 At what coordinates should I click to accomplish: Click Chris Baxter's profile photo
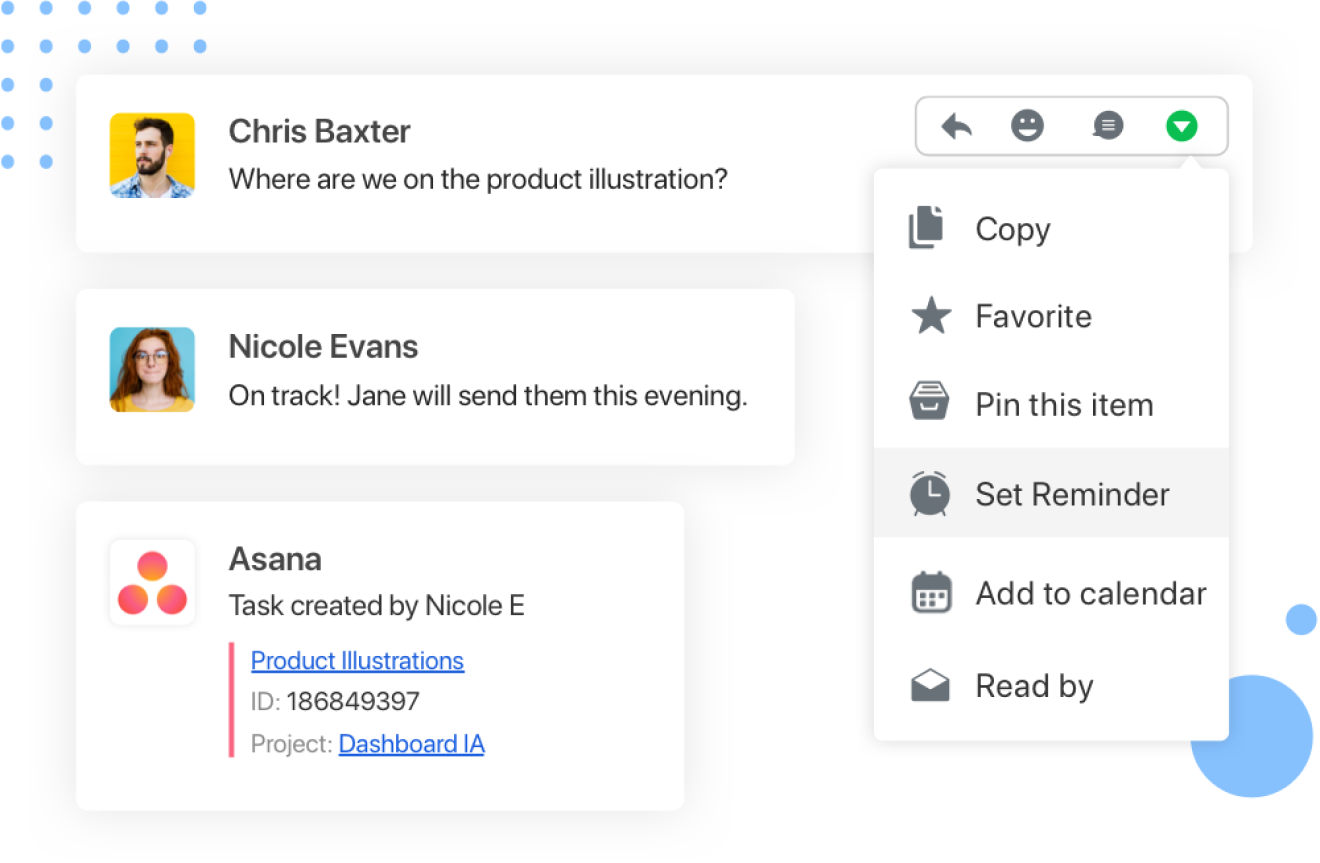pyautogui.click(x=152, y=155)
